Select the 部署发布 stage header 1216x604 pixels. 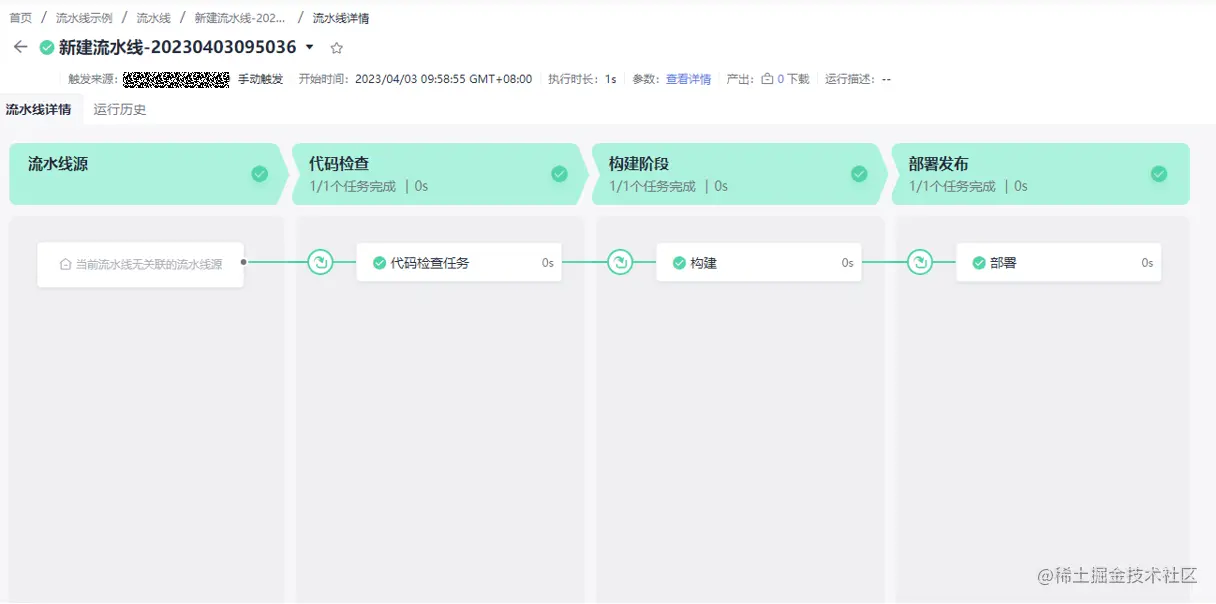coord(1040,174)
